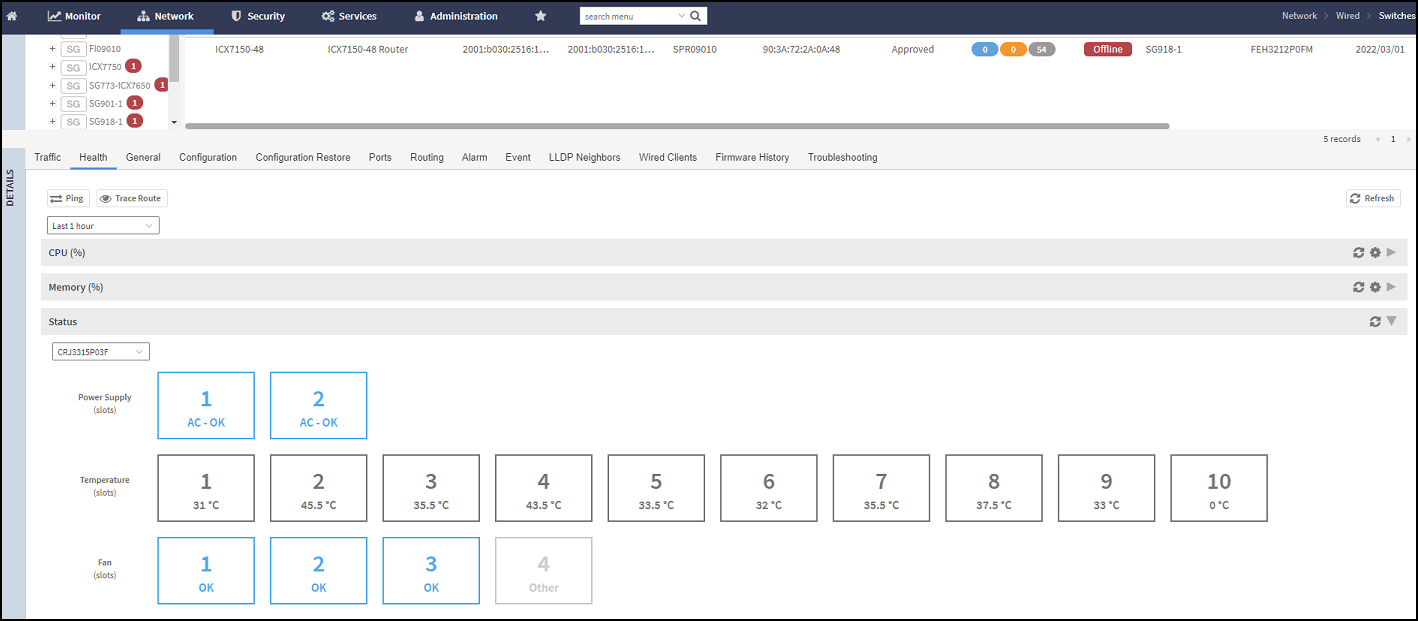1418x621 pixels.
Task: Click the search menu magnifier icon
Action: pos(696,16)
